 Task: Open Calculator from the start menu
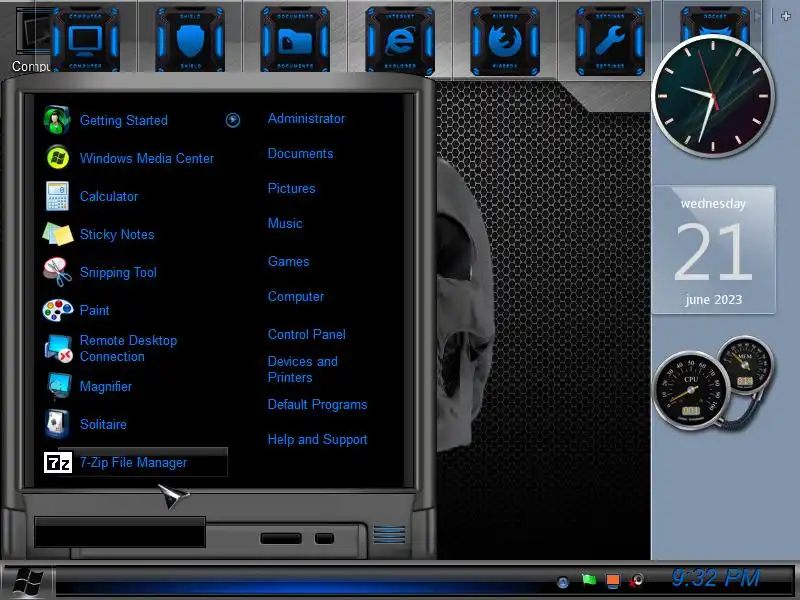tap(109, 196)
